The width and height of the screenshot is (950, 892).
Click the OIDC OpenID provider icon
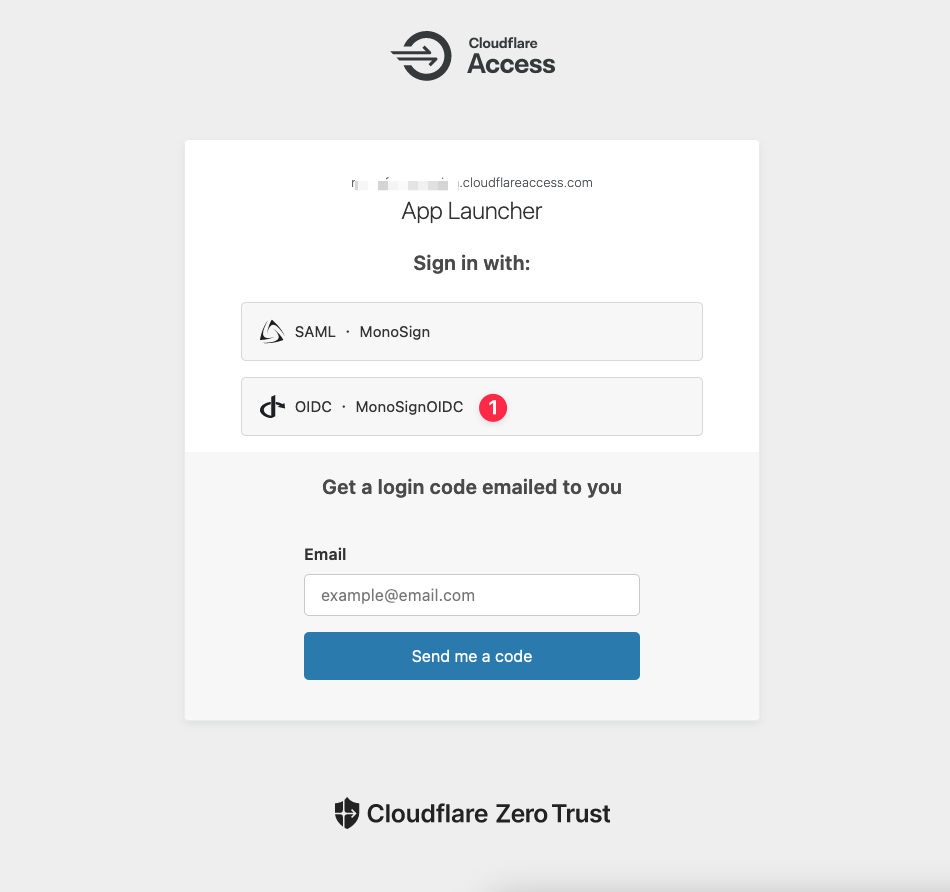click(272, 407)
